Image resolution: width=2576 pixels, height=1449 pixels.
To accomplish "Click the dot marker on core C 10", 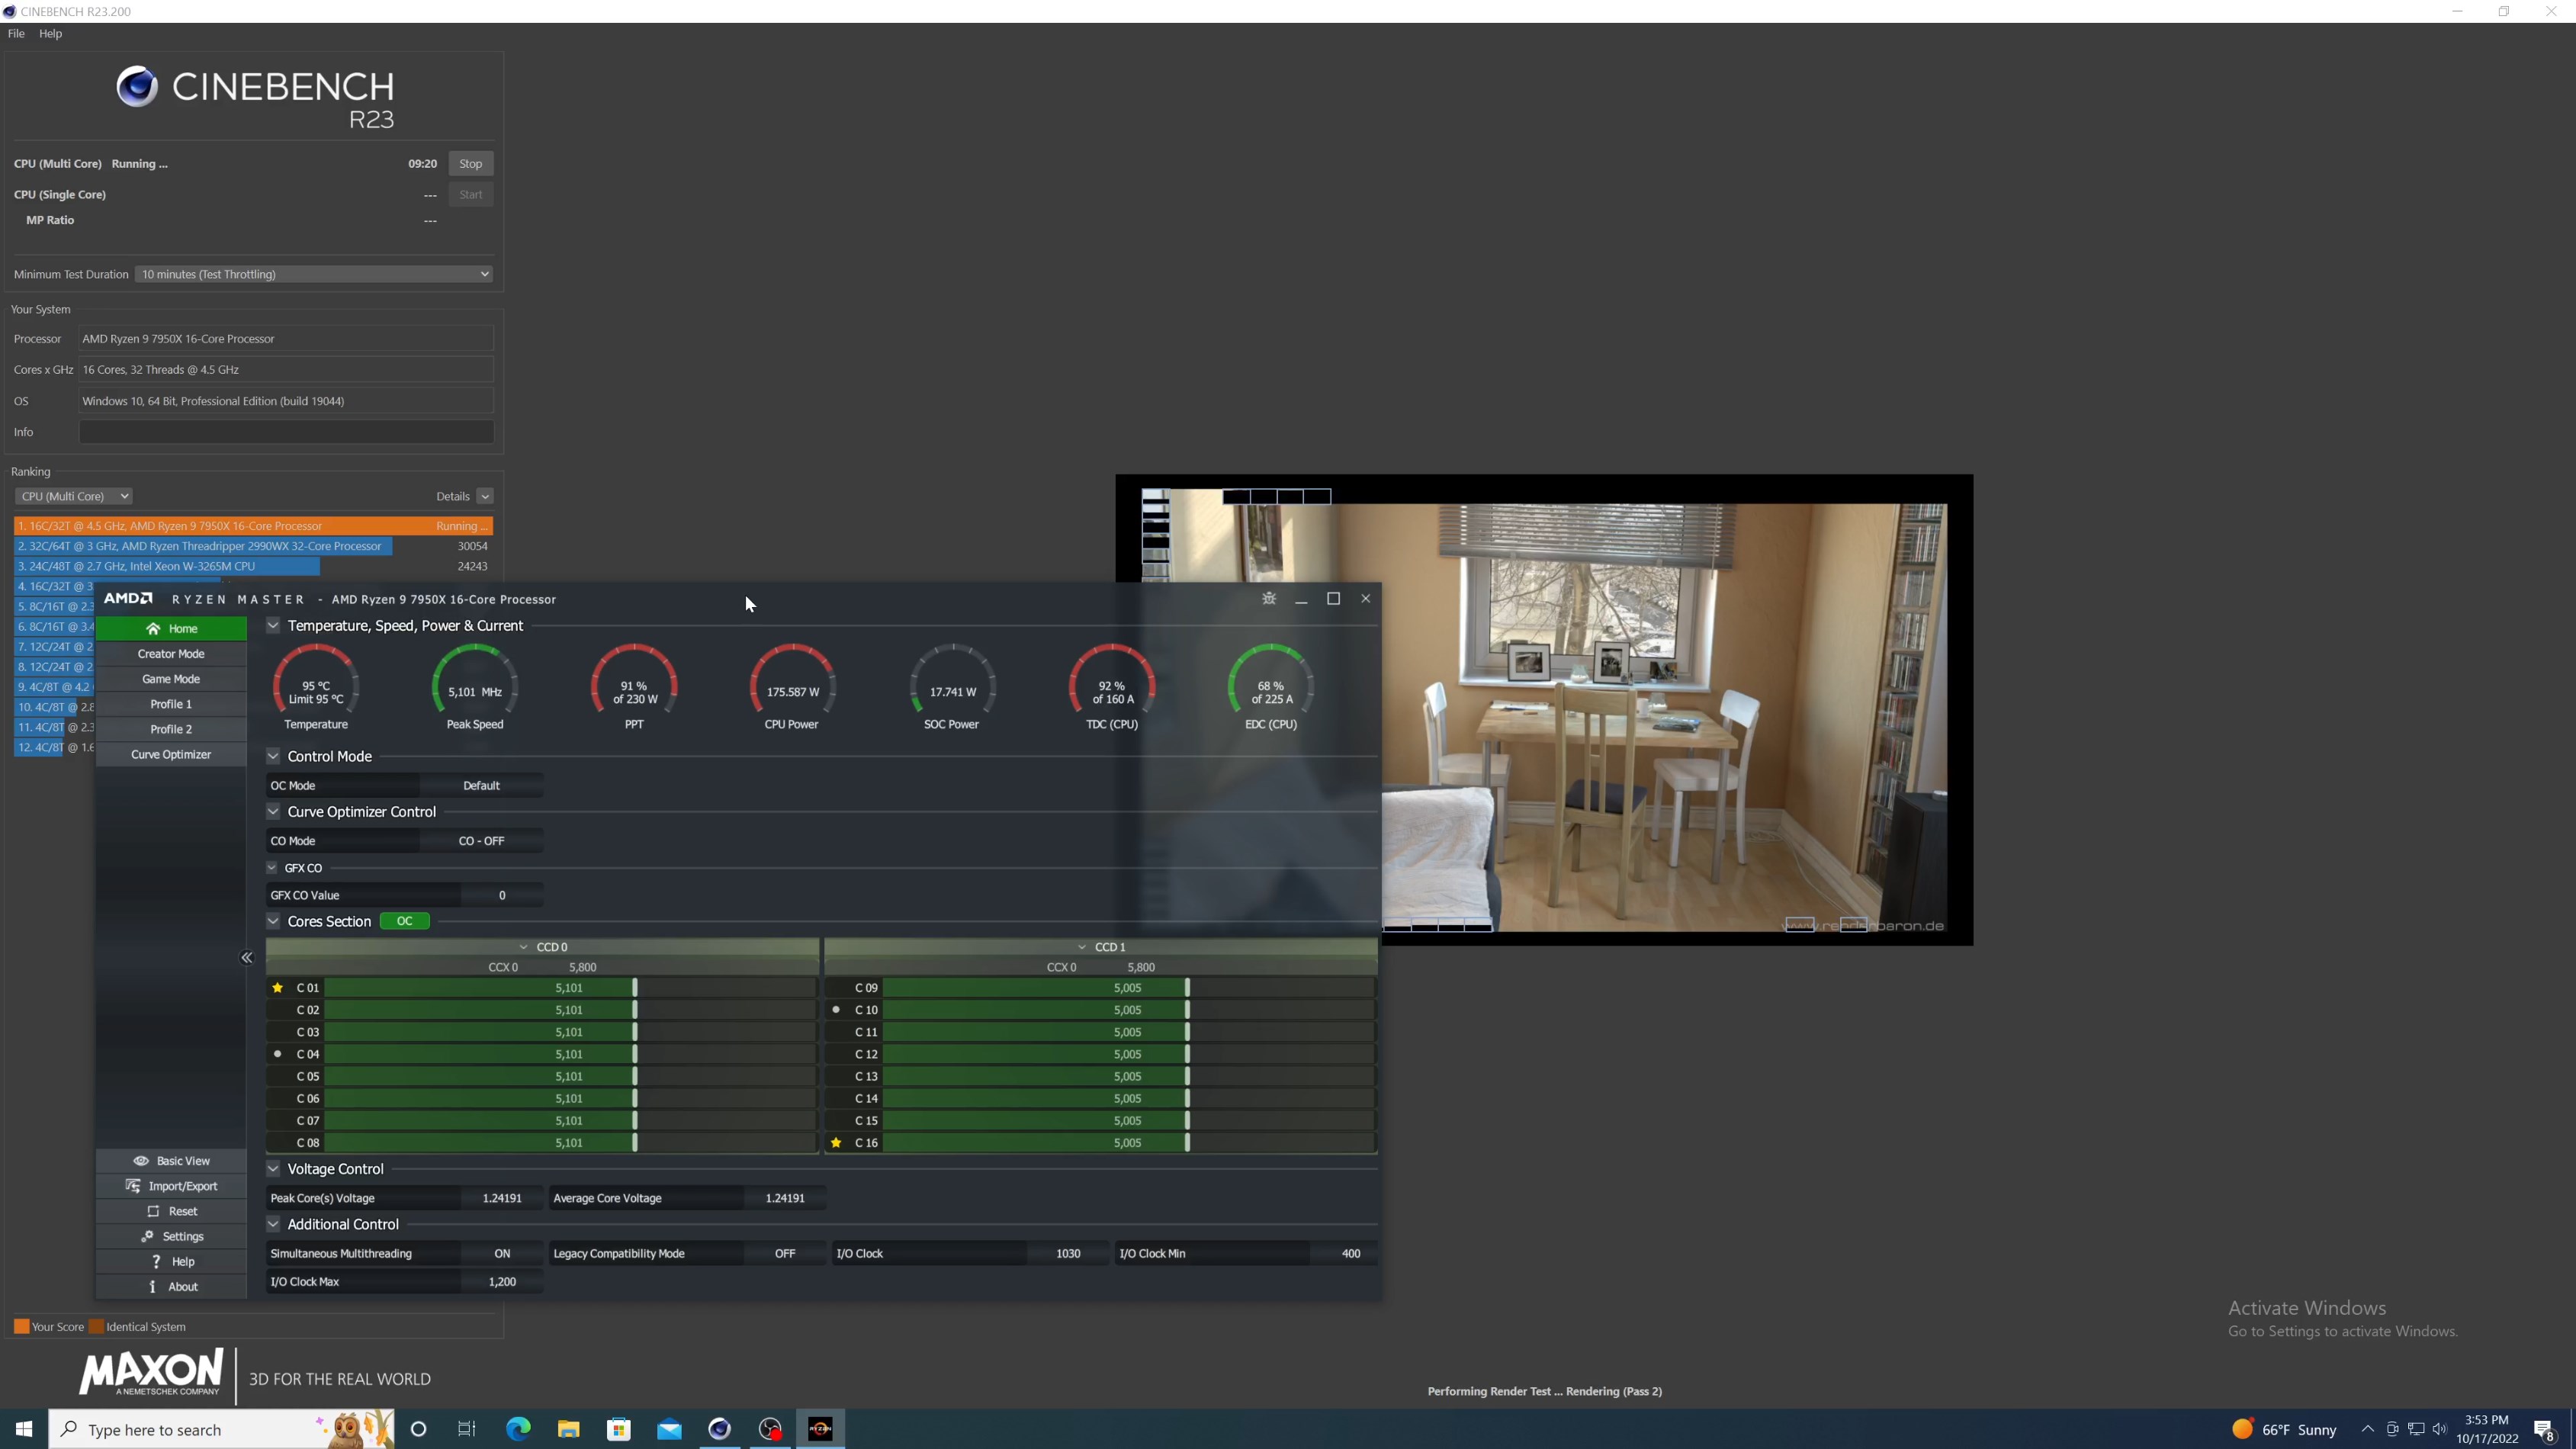I will tap(836, 1010).
